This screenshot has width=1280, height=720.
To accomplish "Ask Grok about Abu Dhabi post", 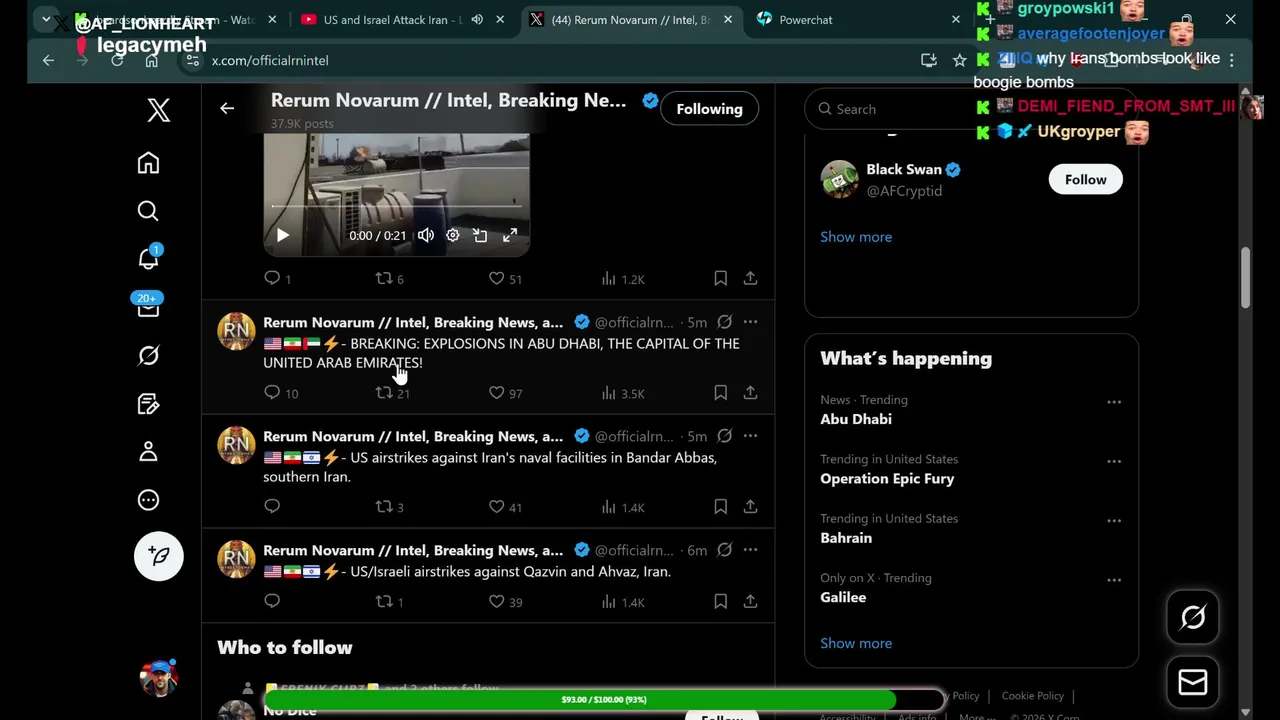I will (x=724, y=322).
